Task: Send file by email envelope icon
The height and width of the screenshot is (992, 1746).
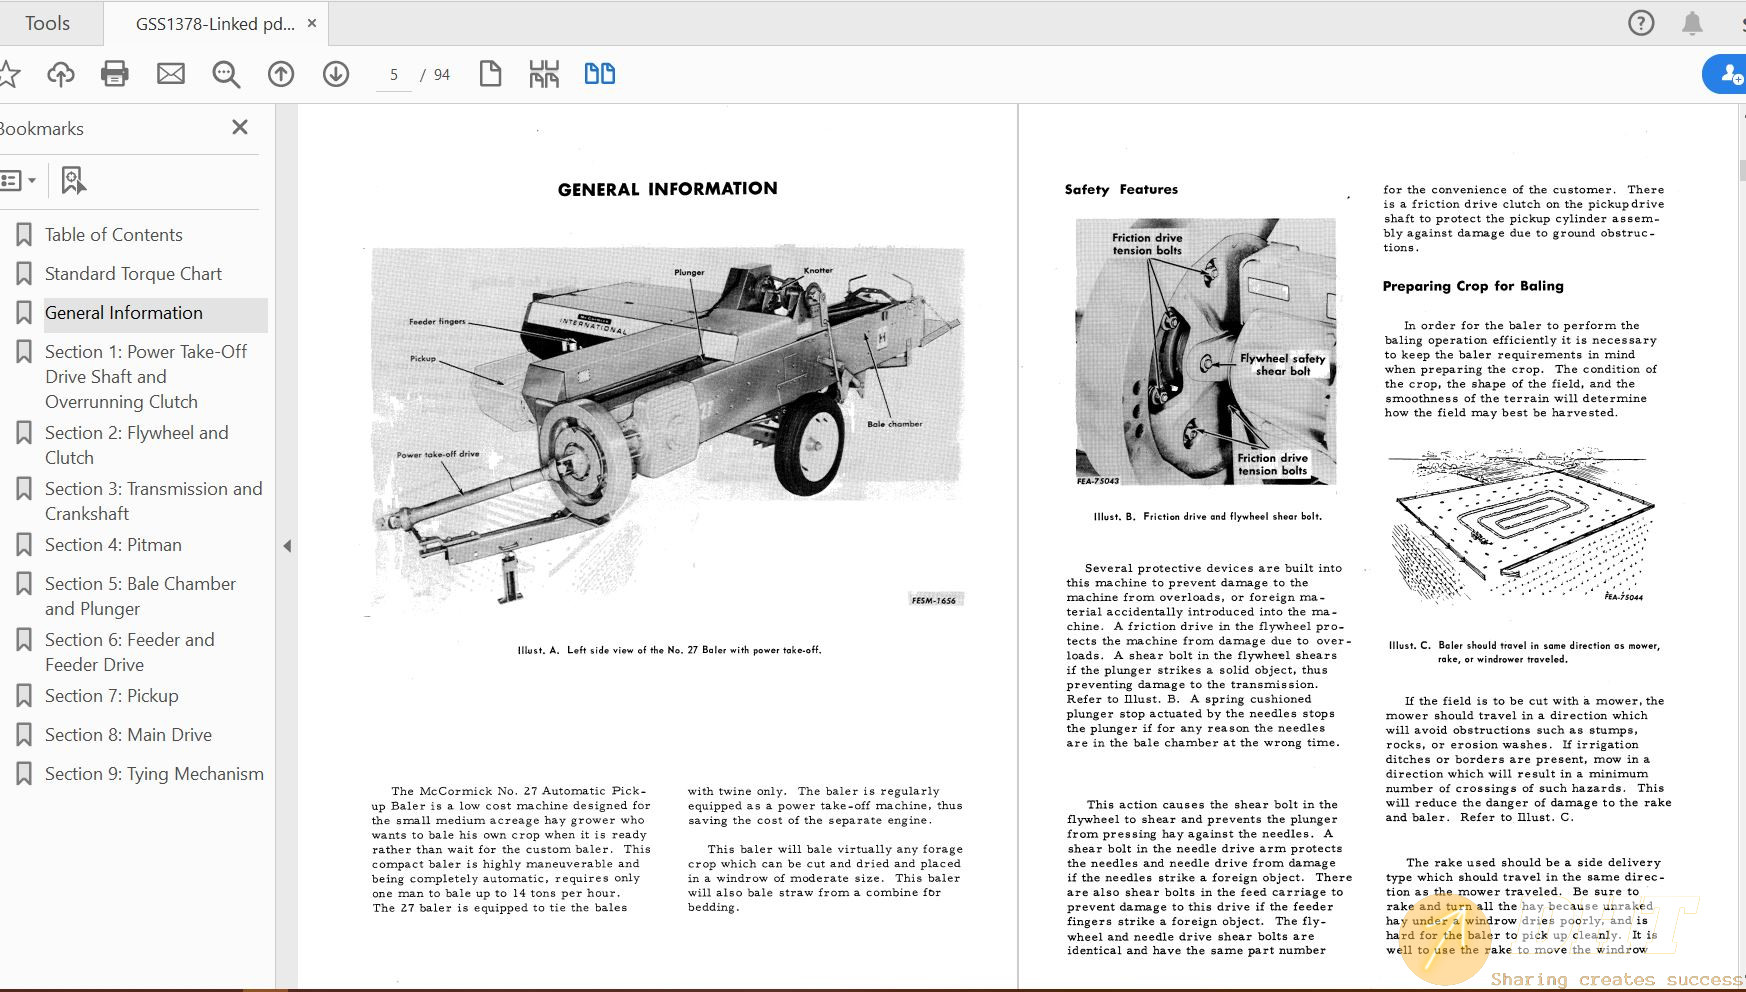Action: [171, 74]
